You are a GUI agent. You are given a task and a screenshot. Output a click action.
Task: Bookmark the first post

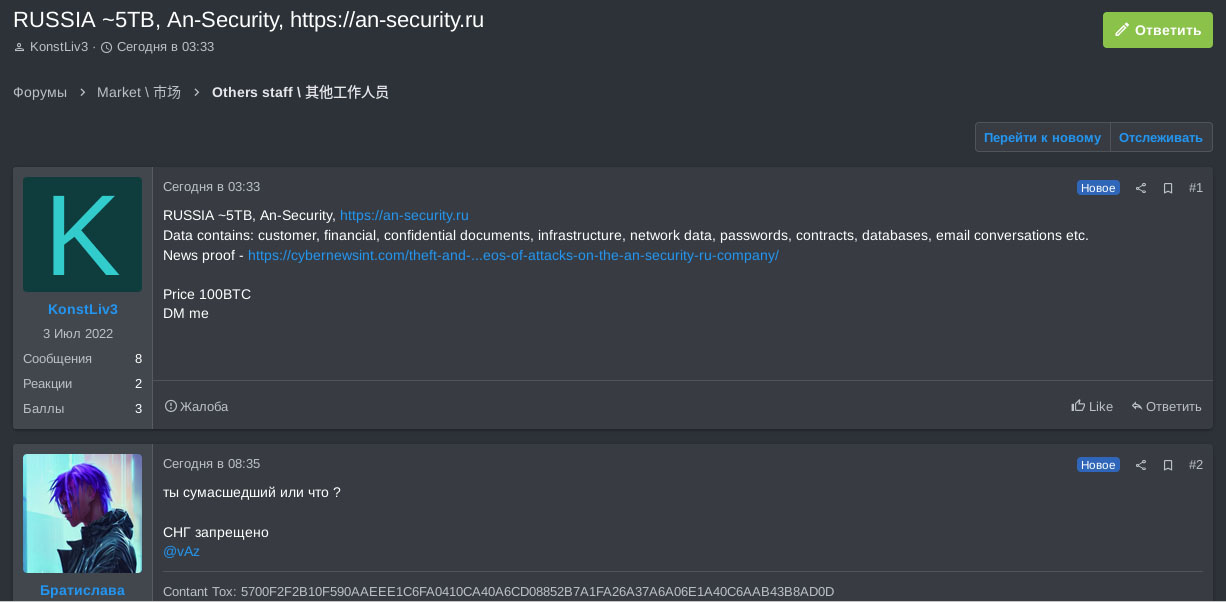1168,188
